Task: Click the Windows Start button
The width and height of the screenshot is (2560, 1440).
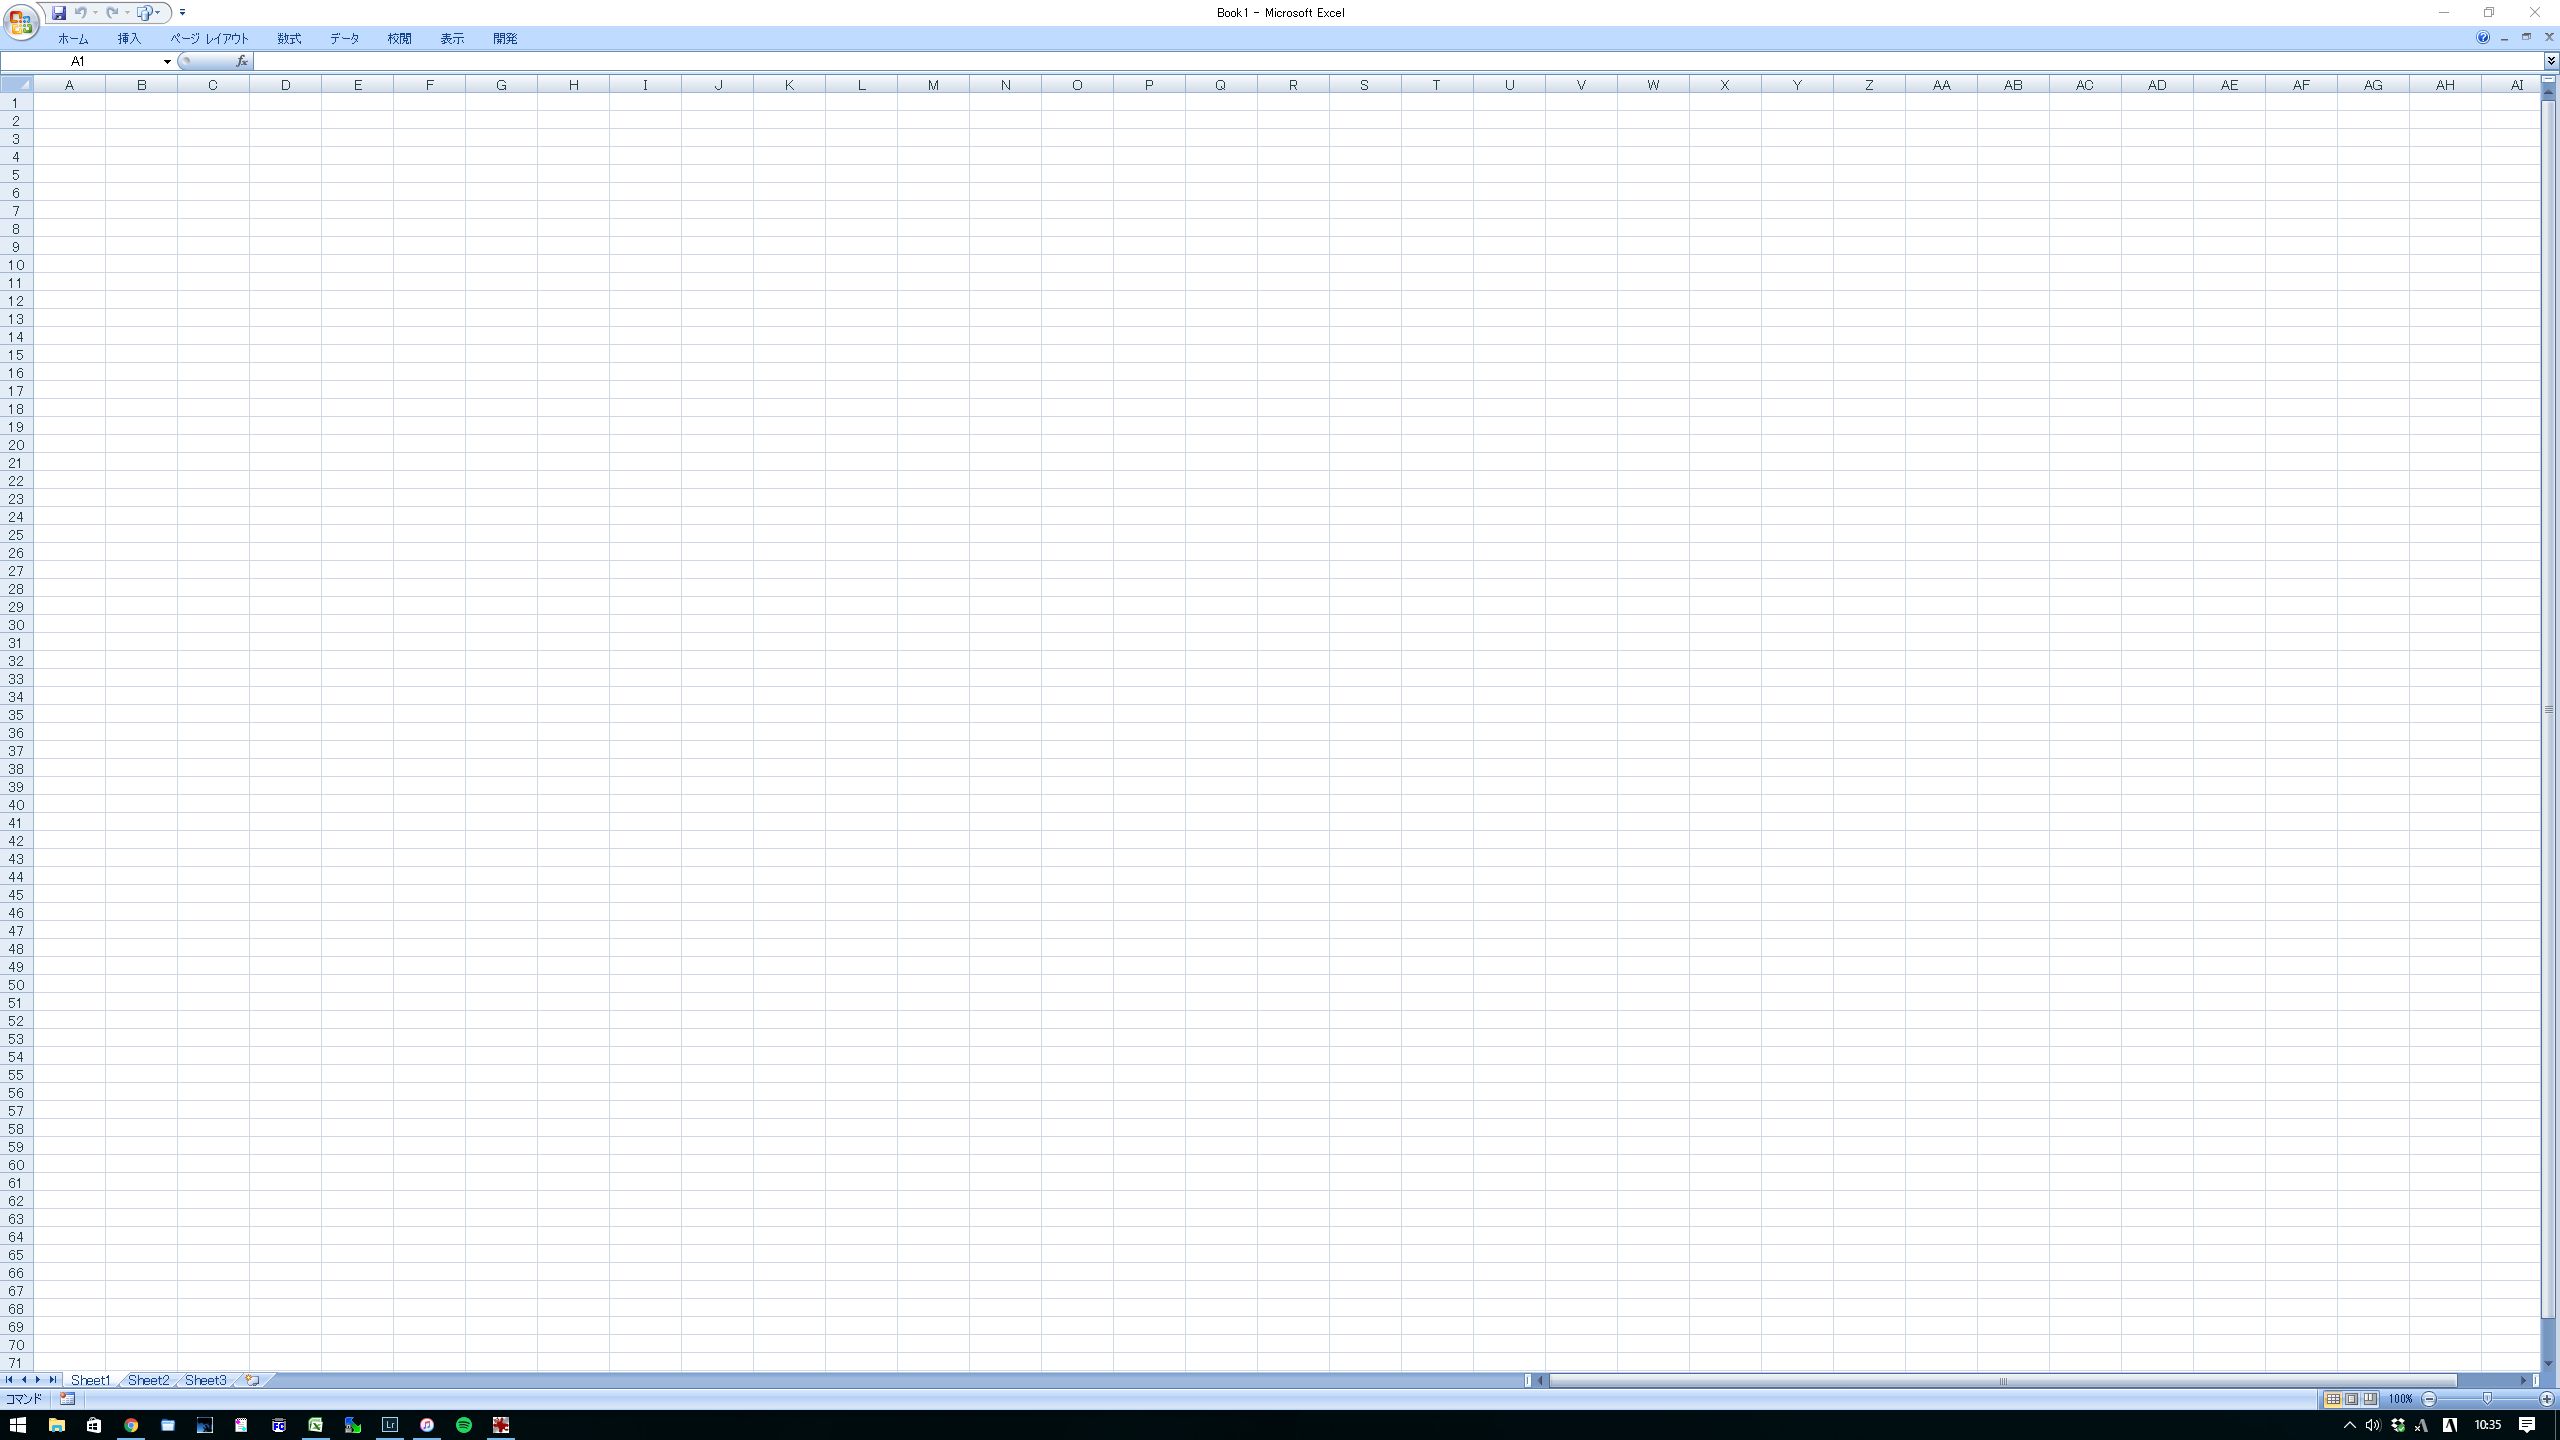Action: [x=18, y=1425]
